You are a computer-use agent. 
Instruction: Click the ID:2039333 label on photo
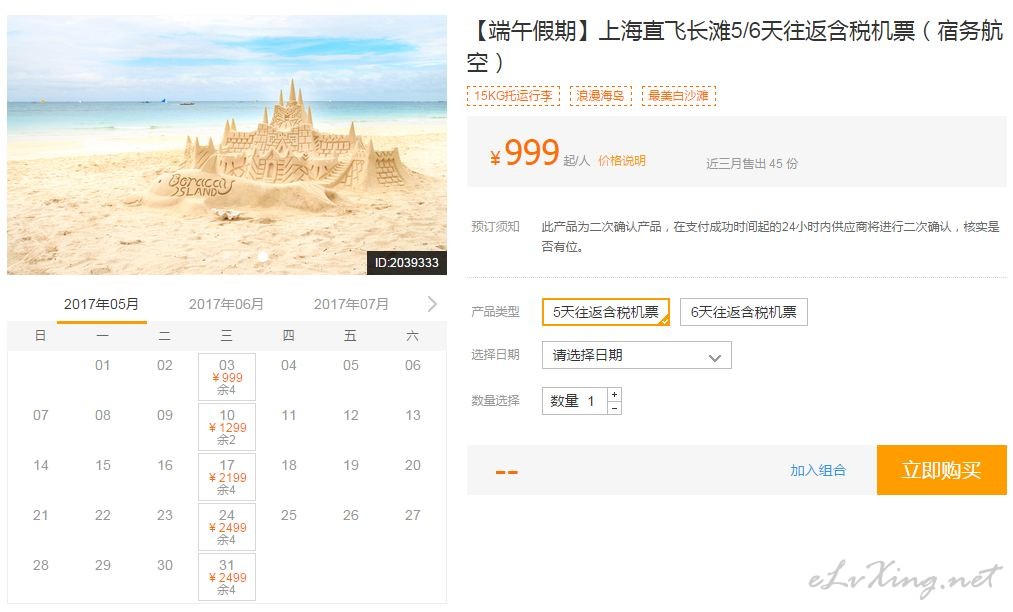(406, 262)
